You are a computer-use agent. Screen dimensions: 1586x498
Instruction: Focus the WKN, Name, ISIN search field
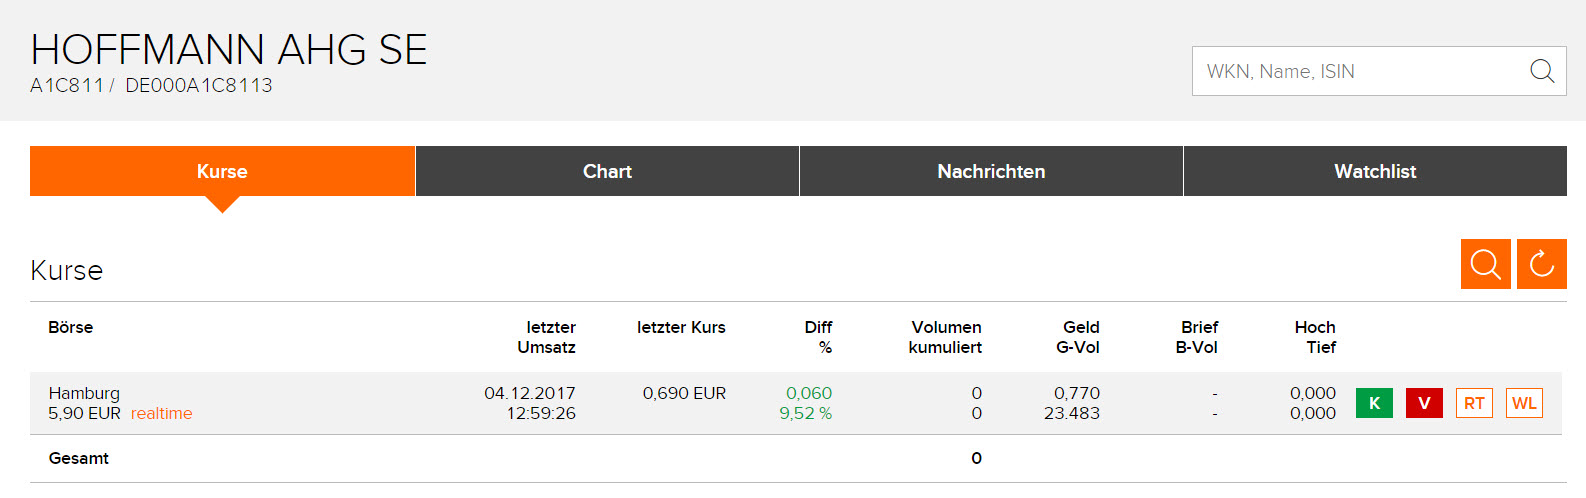[x=1360, y=71]
